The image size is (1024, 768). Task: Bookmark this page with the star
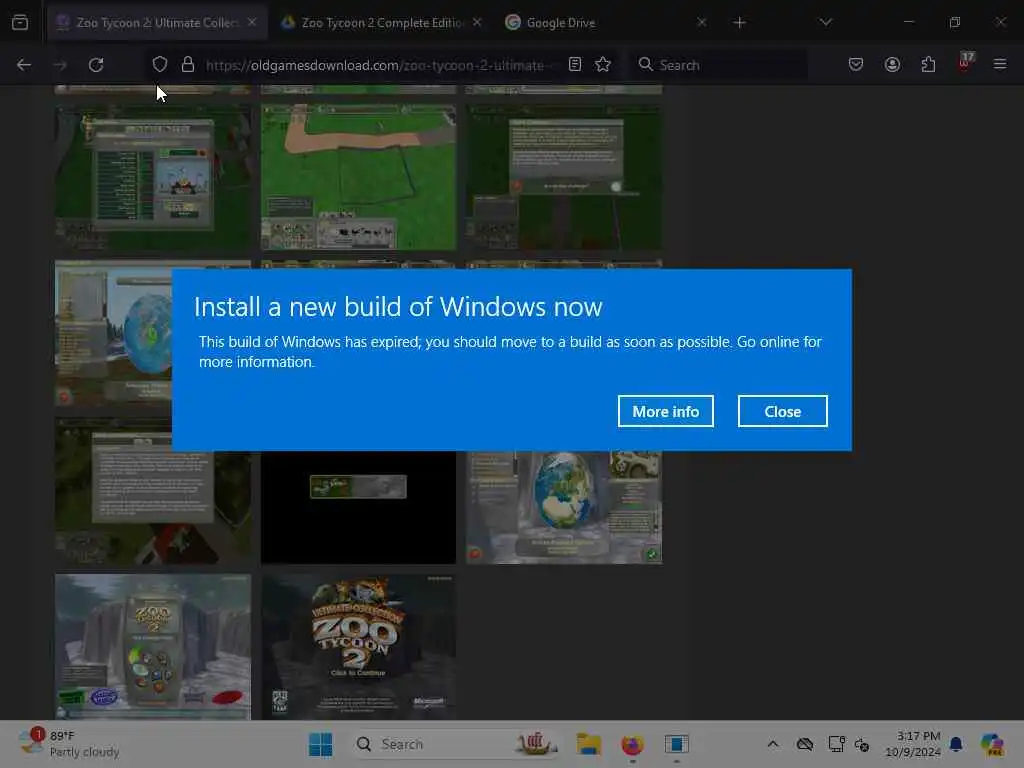603,65
